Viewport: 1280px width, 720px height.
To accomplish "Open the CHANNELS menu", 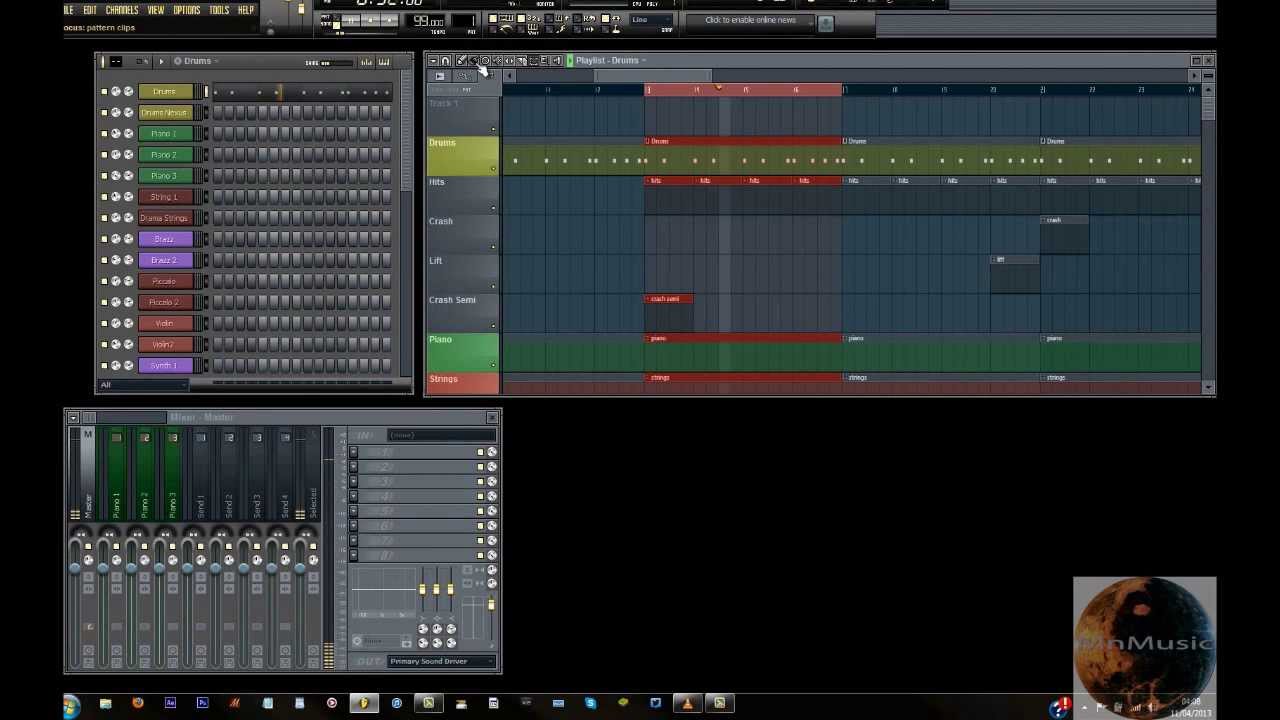I will click(122, 10).
